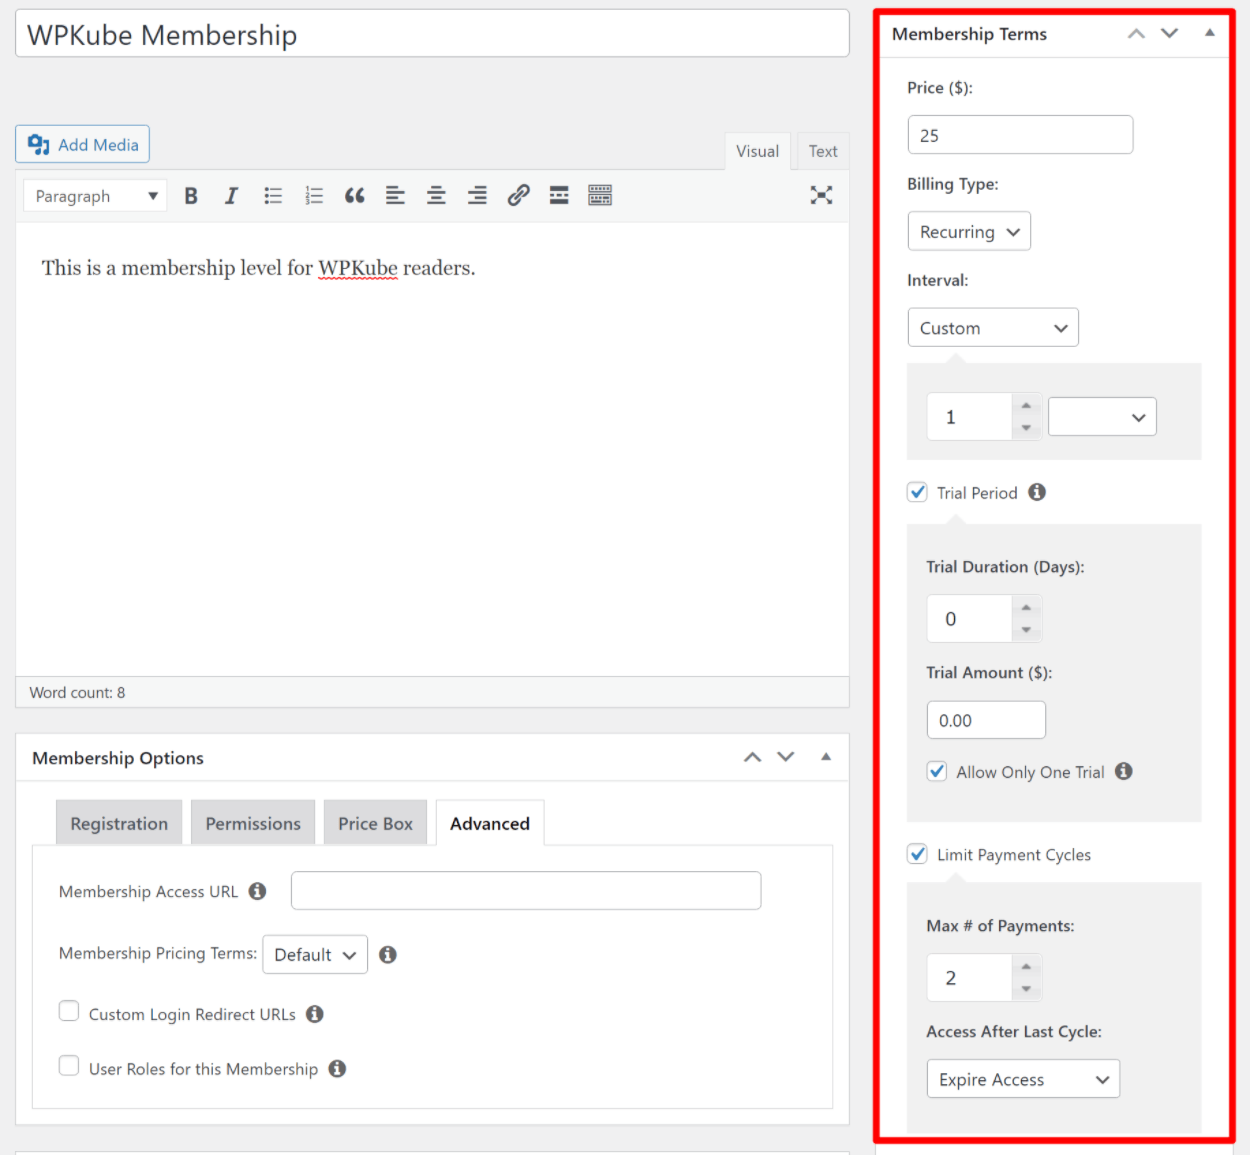Move Membership Options panel down
The height and width of the screenshot is (1155, 1250).
pos(786,757)
